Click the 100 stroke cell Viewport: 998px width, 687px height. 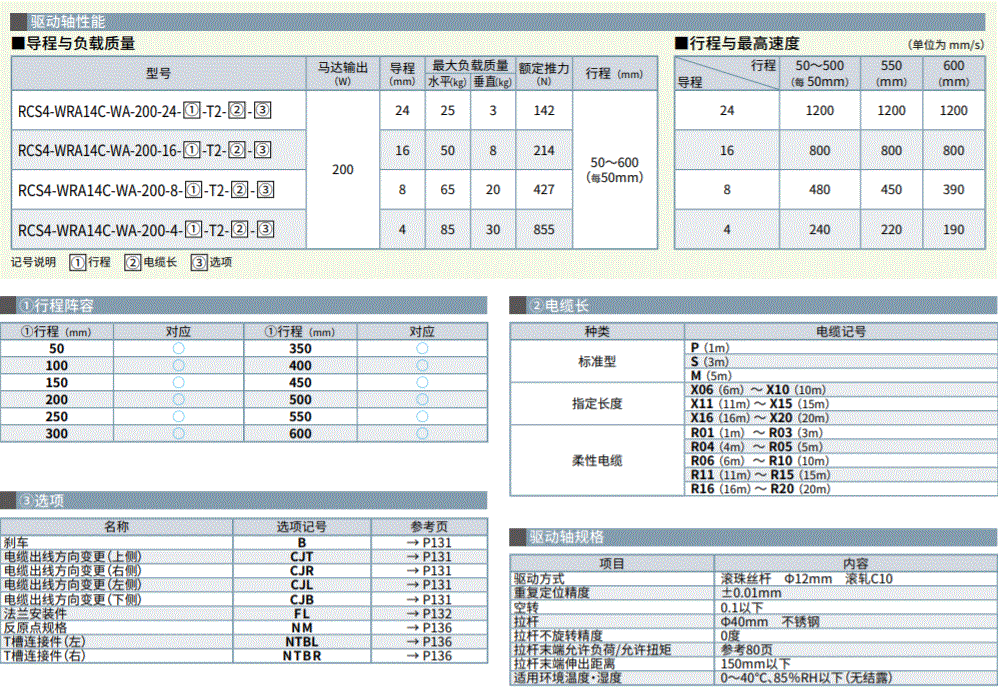pyautogui.click(x=57, y=365)
